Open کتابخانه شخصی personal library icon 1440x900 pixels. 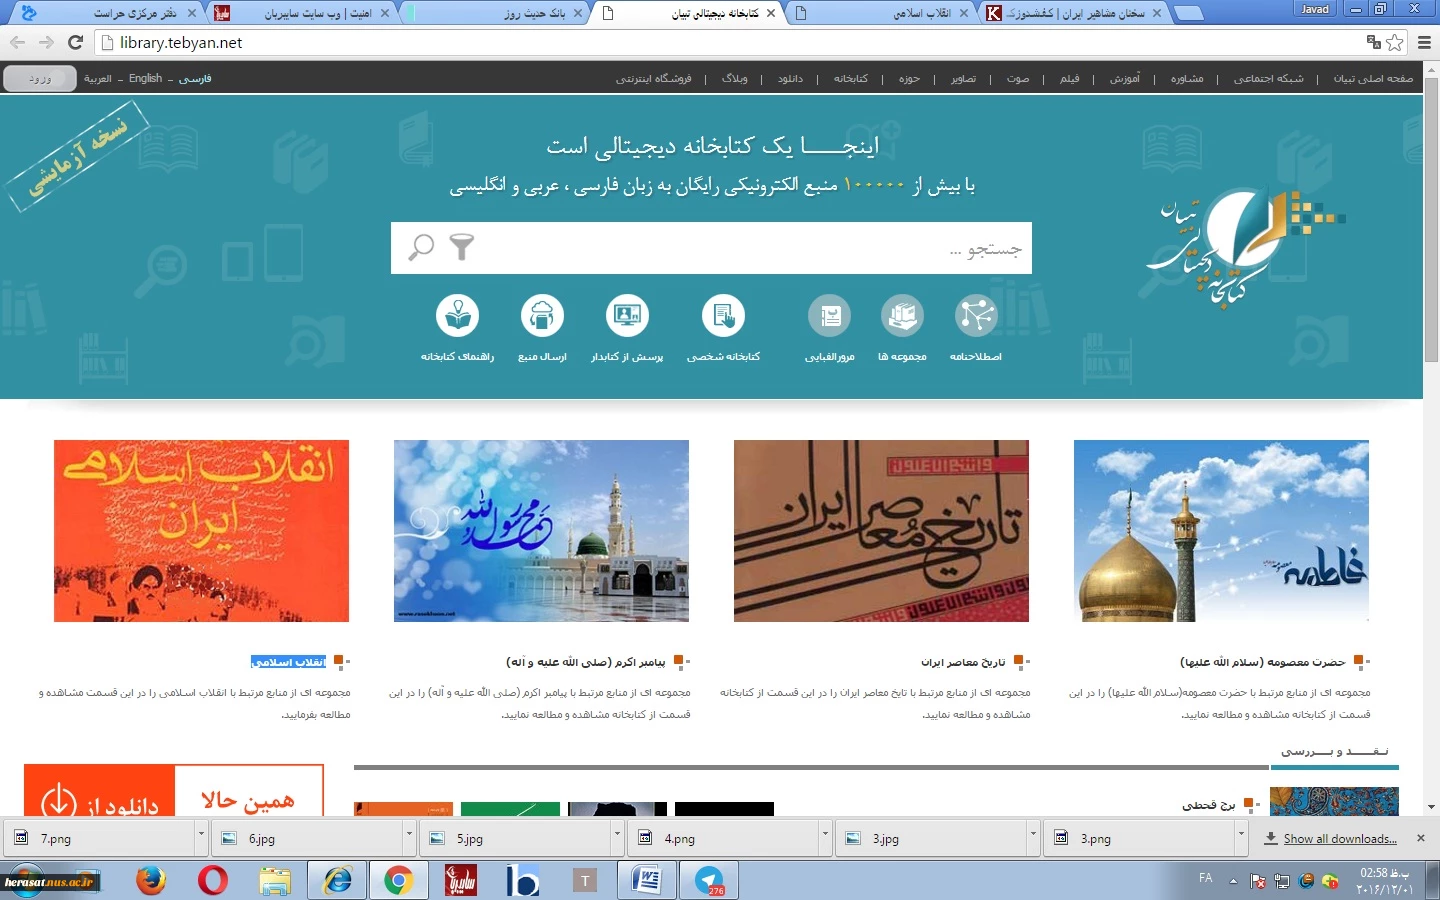723,316
